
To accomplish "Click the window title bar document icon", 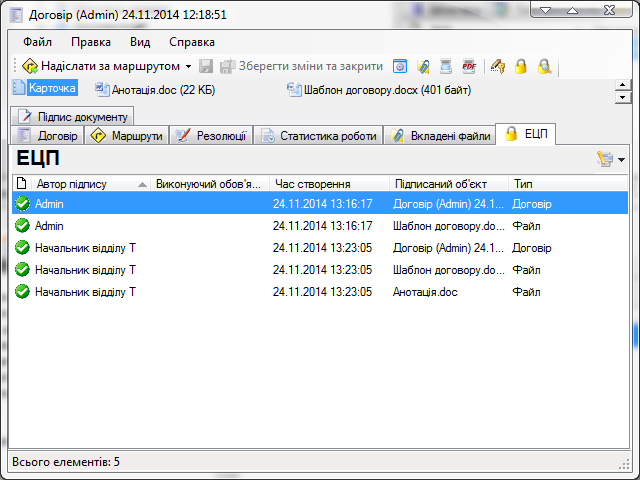I will 16,15.
